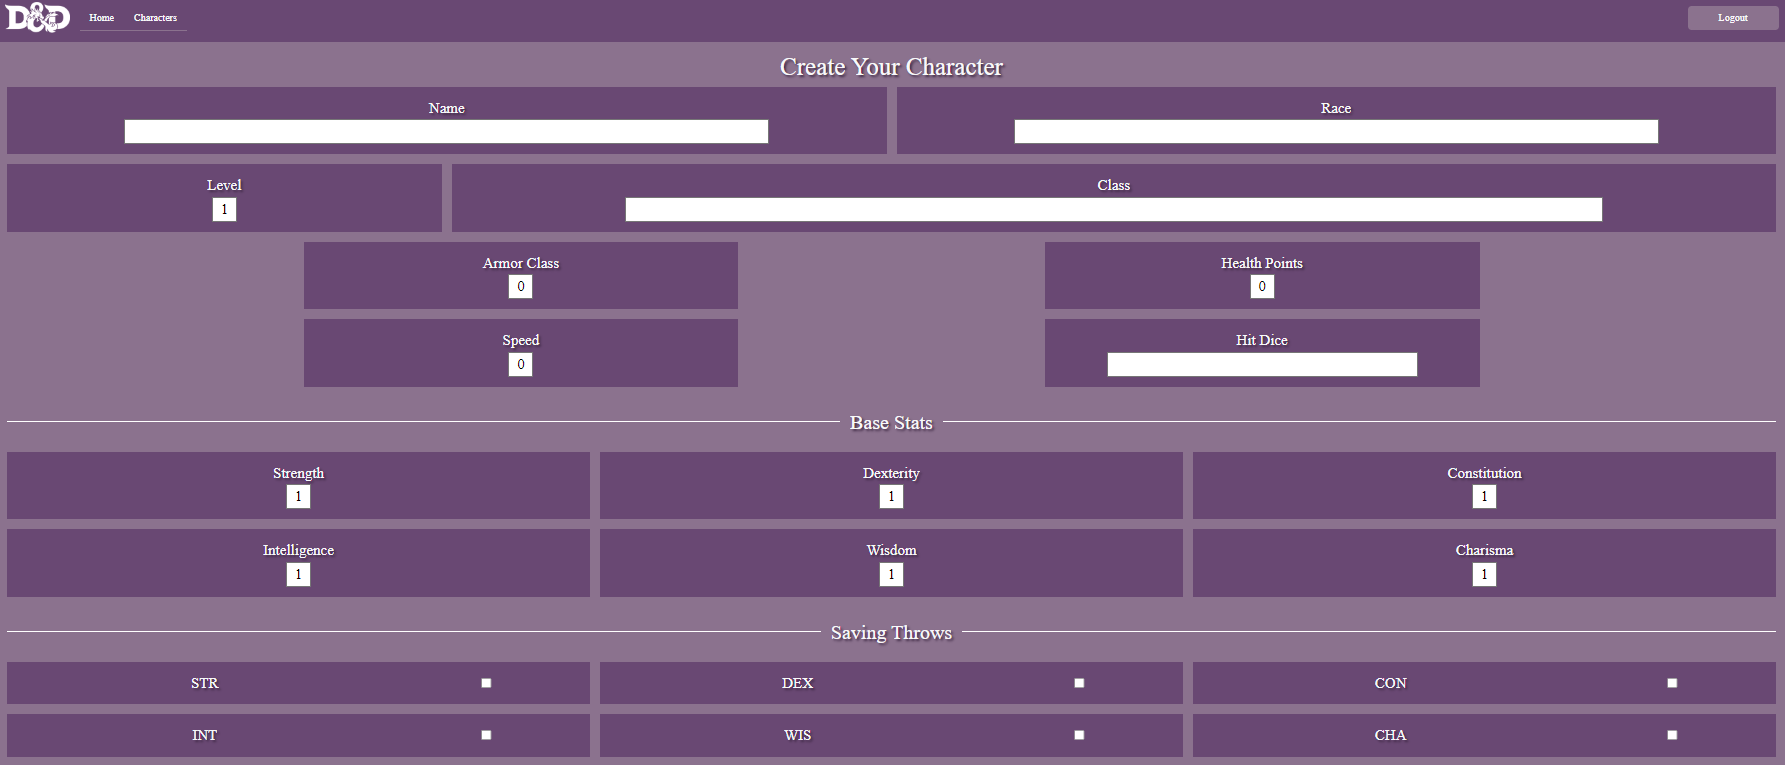The height and width of the screenshot is (765, 1785).
Task: Open the Home navigation link
Action: [x=101, y=18]
